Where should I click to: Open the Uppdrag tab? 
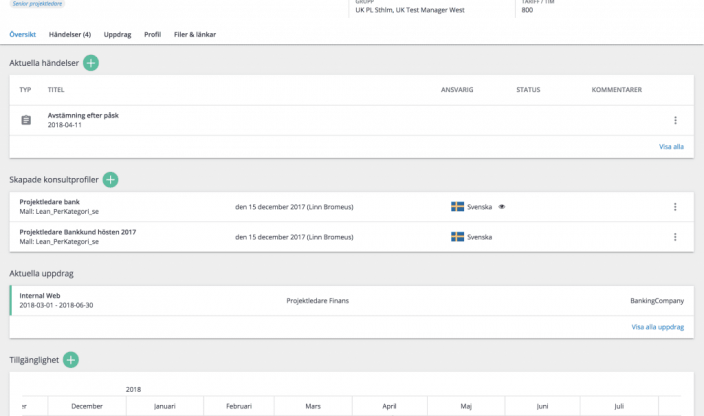117,34
